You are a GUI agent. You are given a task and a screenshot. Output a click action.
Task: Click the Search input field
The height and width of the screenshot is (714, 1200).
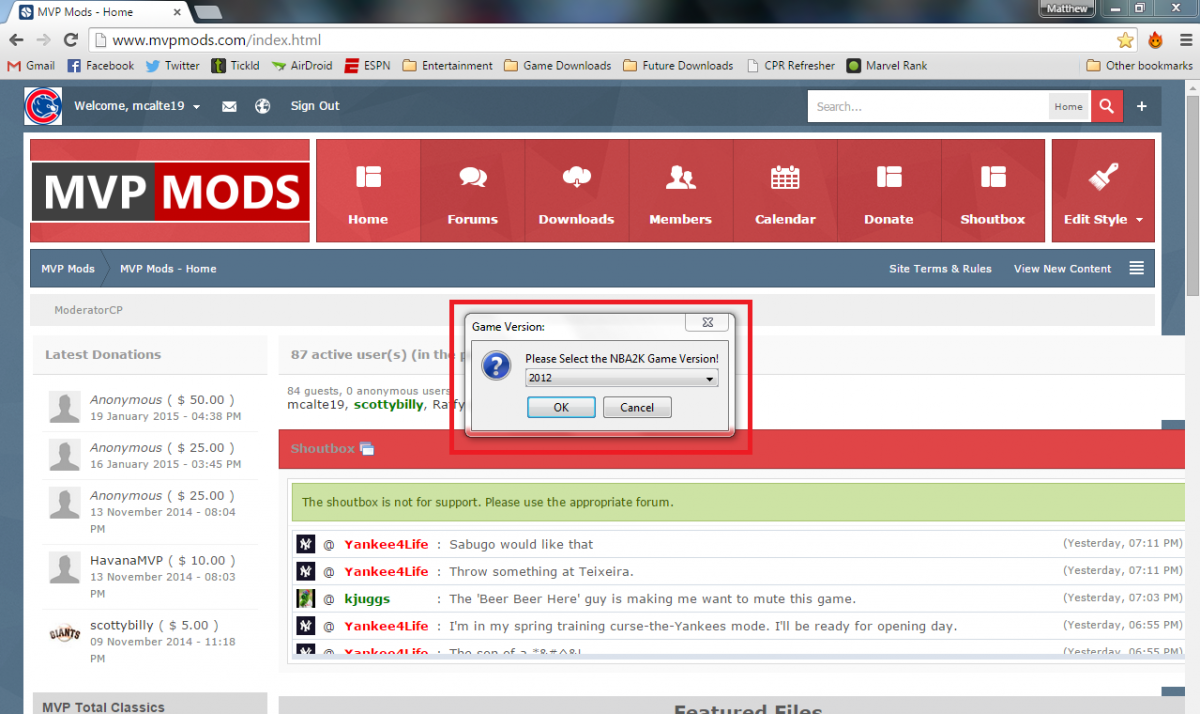[x=928, y=107]
